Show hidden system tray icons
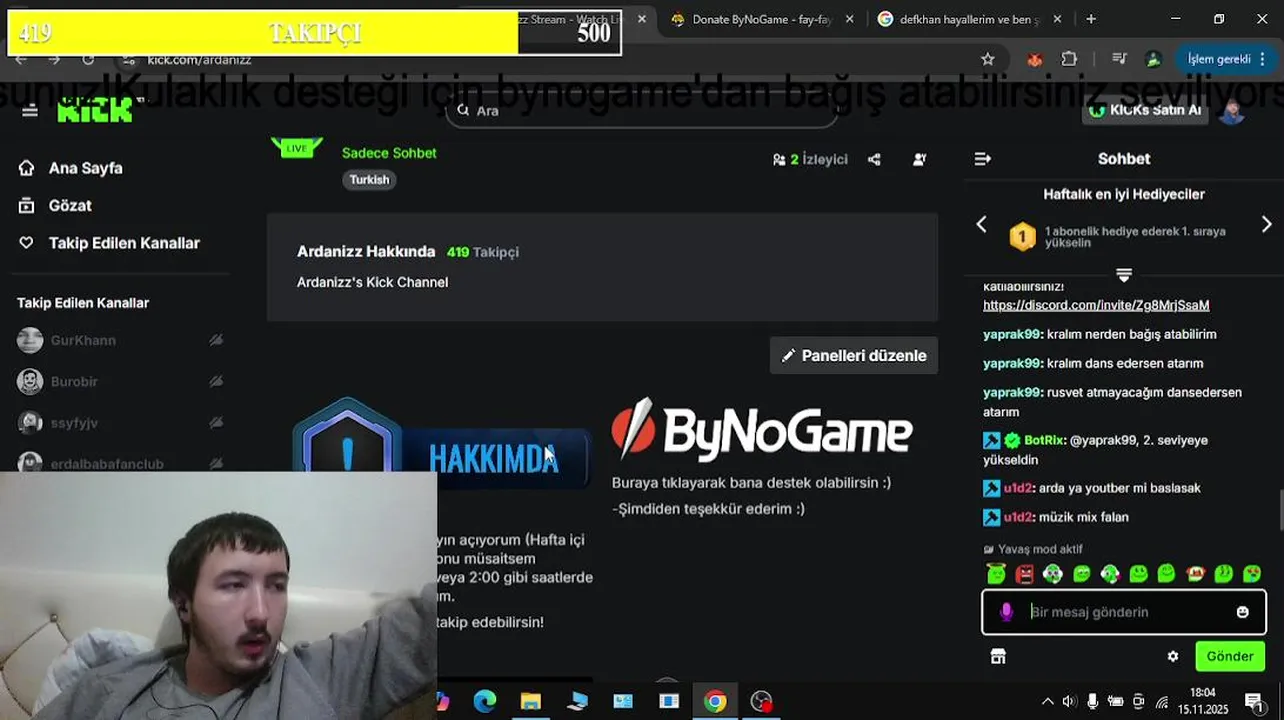Image resolution: width=1284 pixels, height=720 pixels. pos(1047,702)
